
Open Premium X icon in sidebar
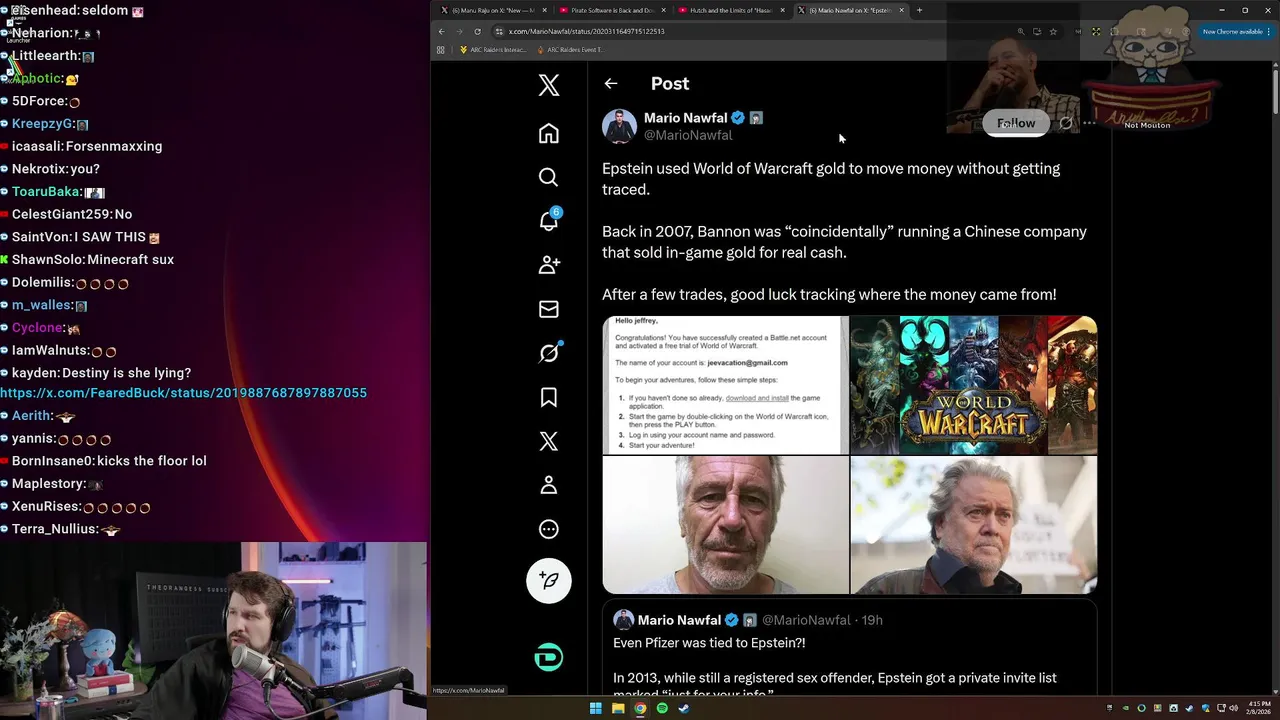548,441
